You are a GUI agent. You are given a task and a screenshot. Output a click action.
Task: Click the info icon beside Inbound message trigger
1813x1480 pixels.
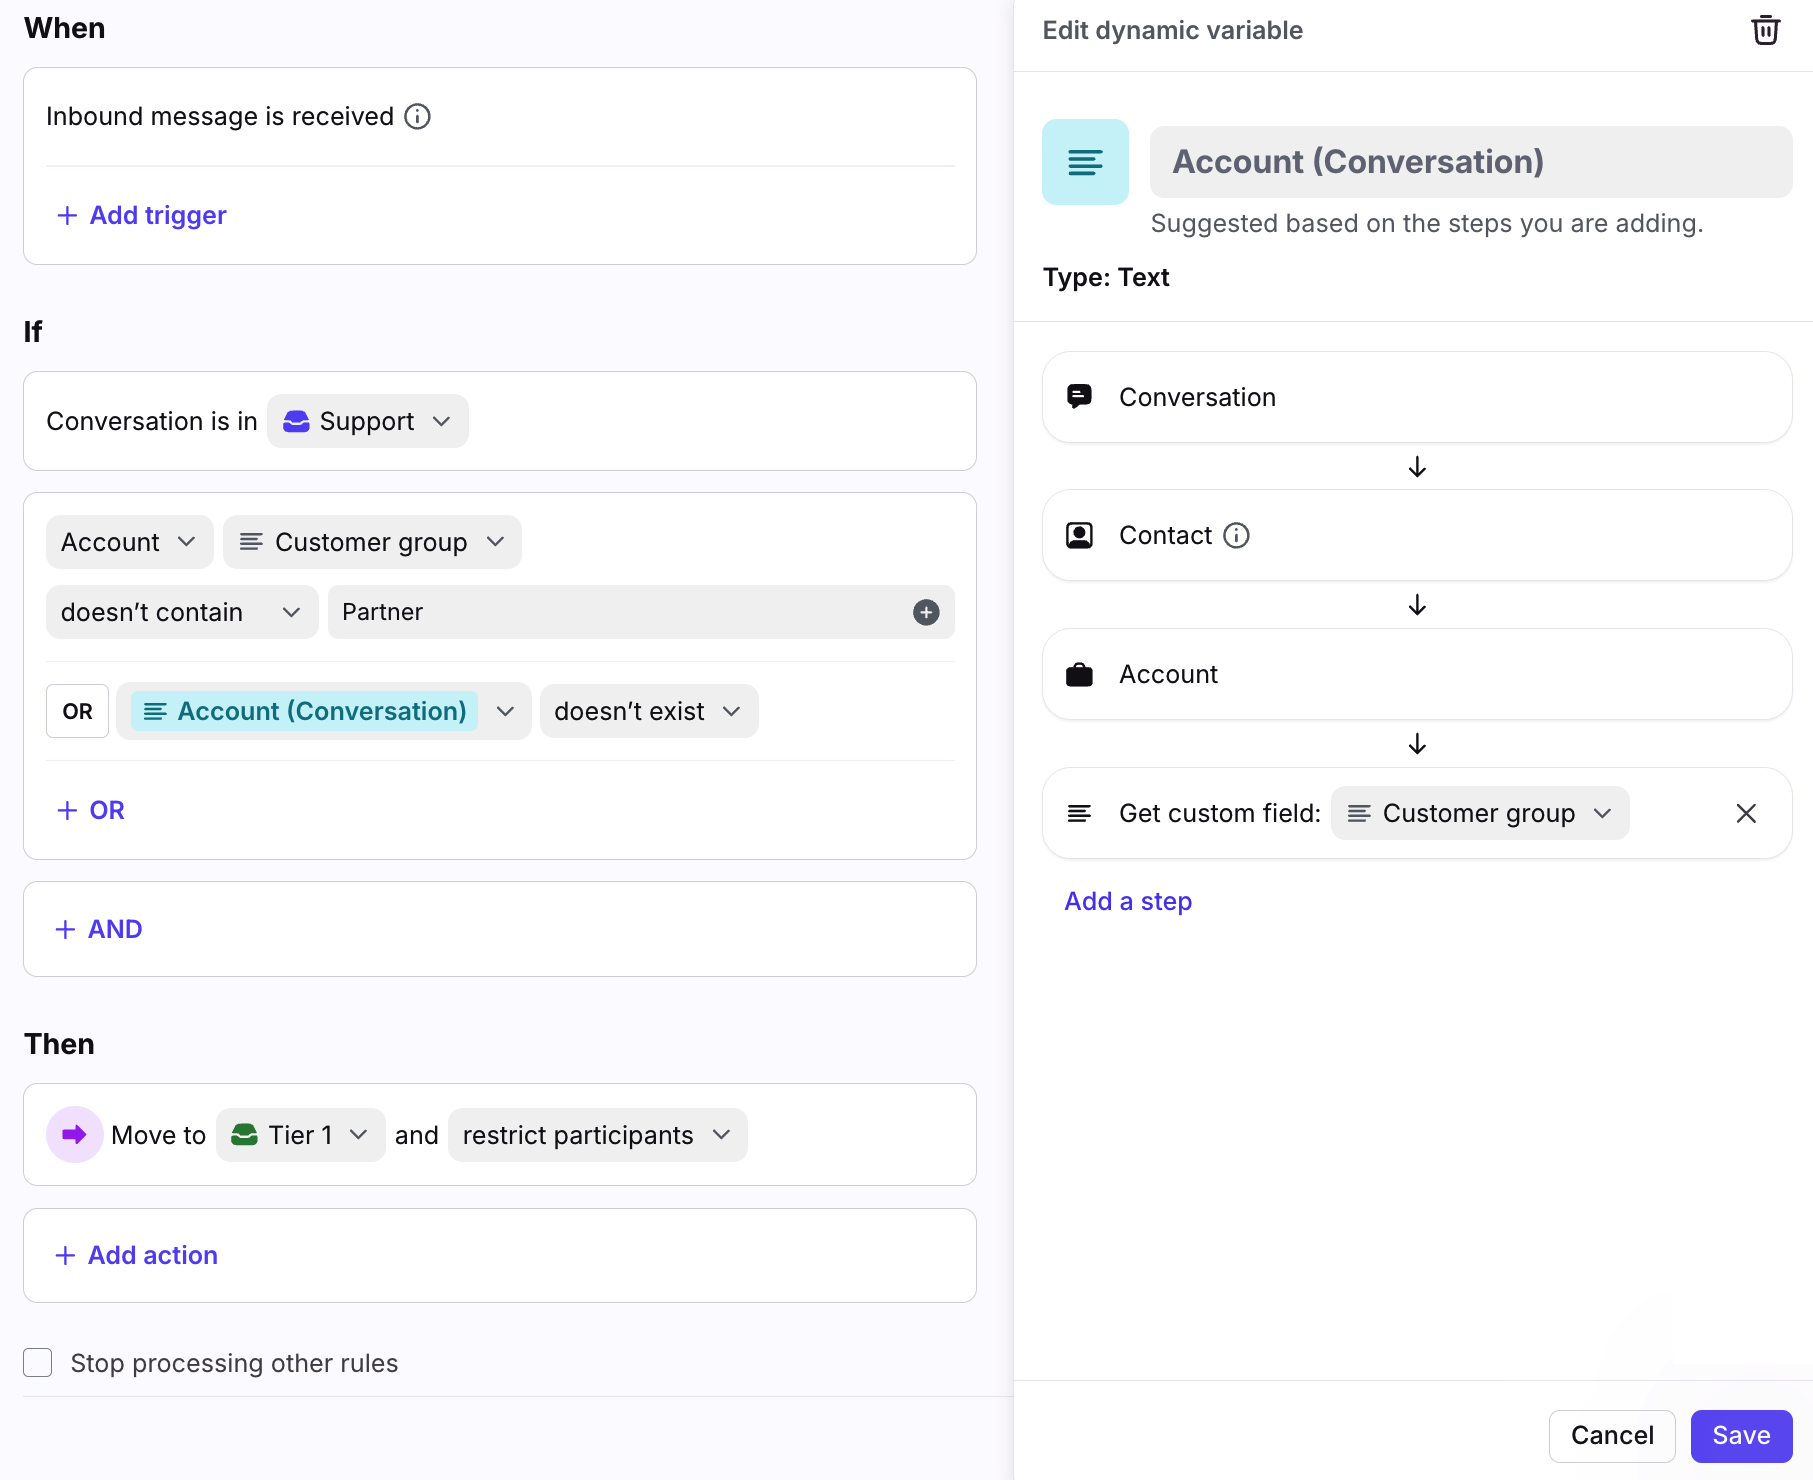point(417,117)
